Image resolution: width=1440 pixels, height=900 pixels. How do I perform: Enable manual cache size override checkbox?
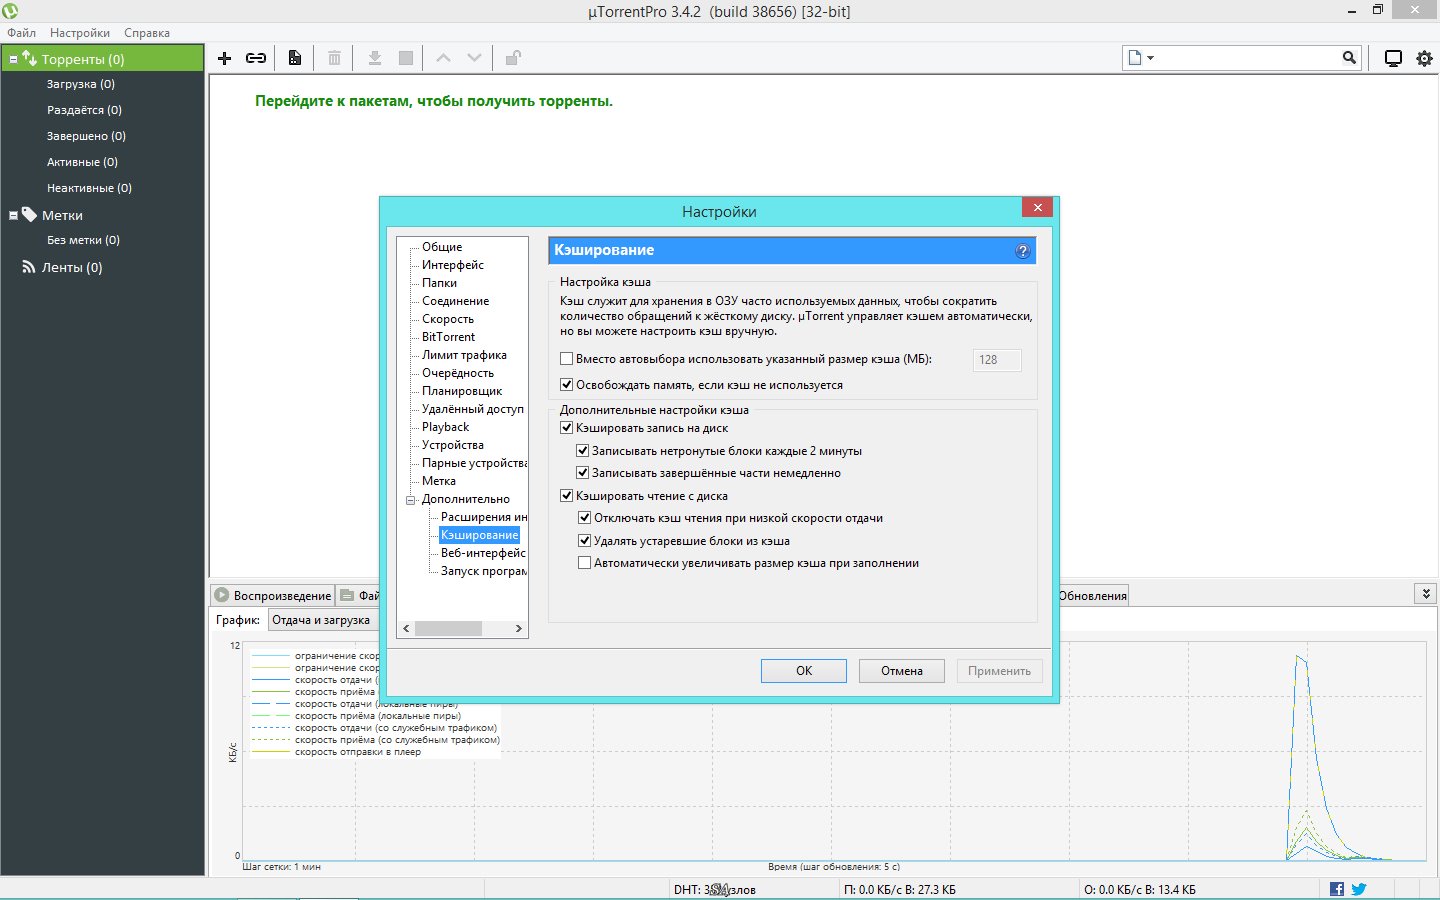coord(567,359)
